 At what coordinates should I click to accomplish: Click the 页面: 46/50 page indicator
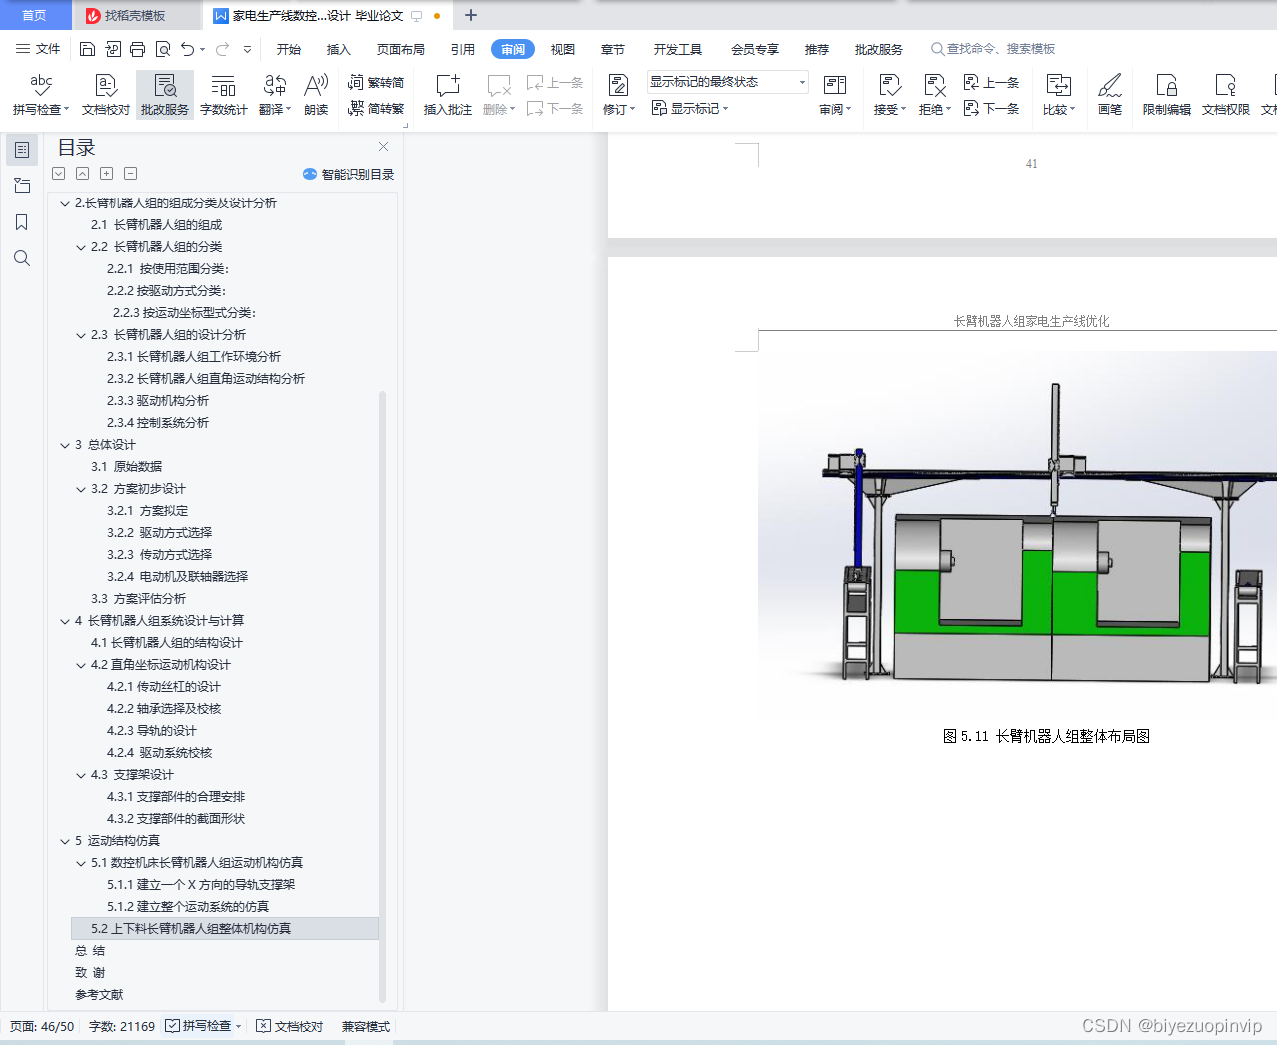(42, 1026)
